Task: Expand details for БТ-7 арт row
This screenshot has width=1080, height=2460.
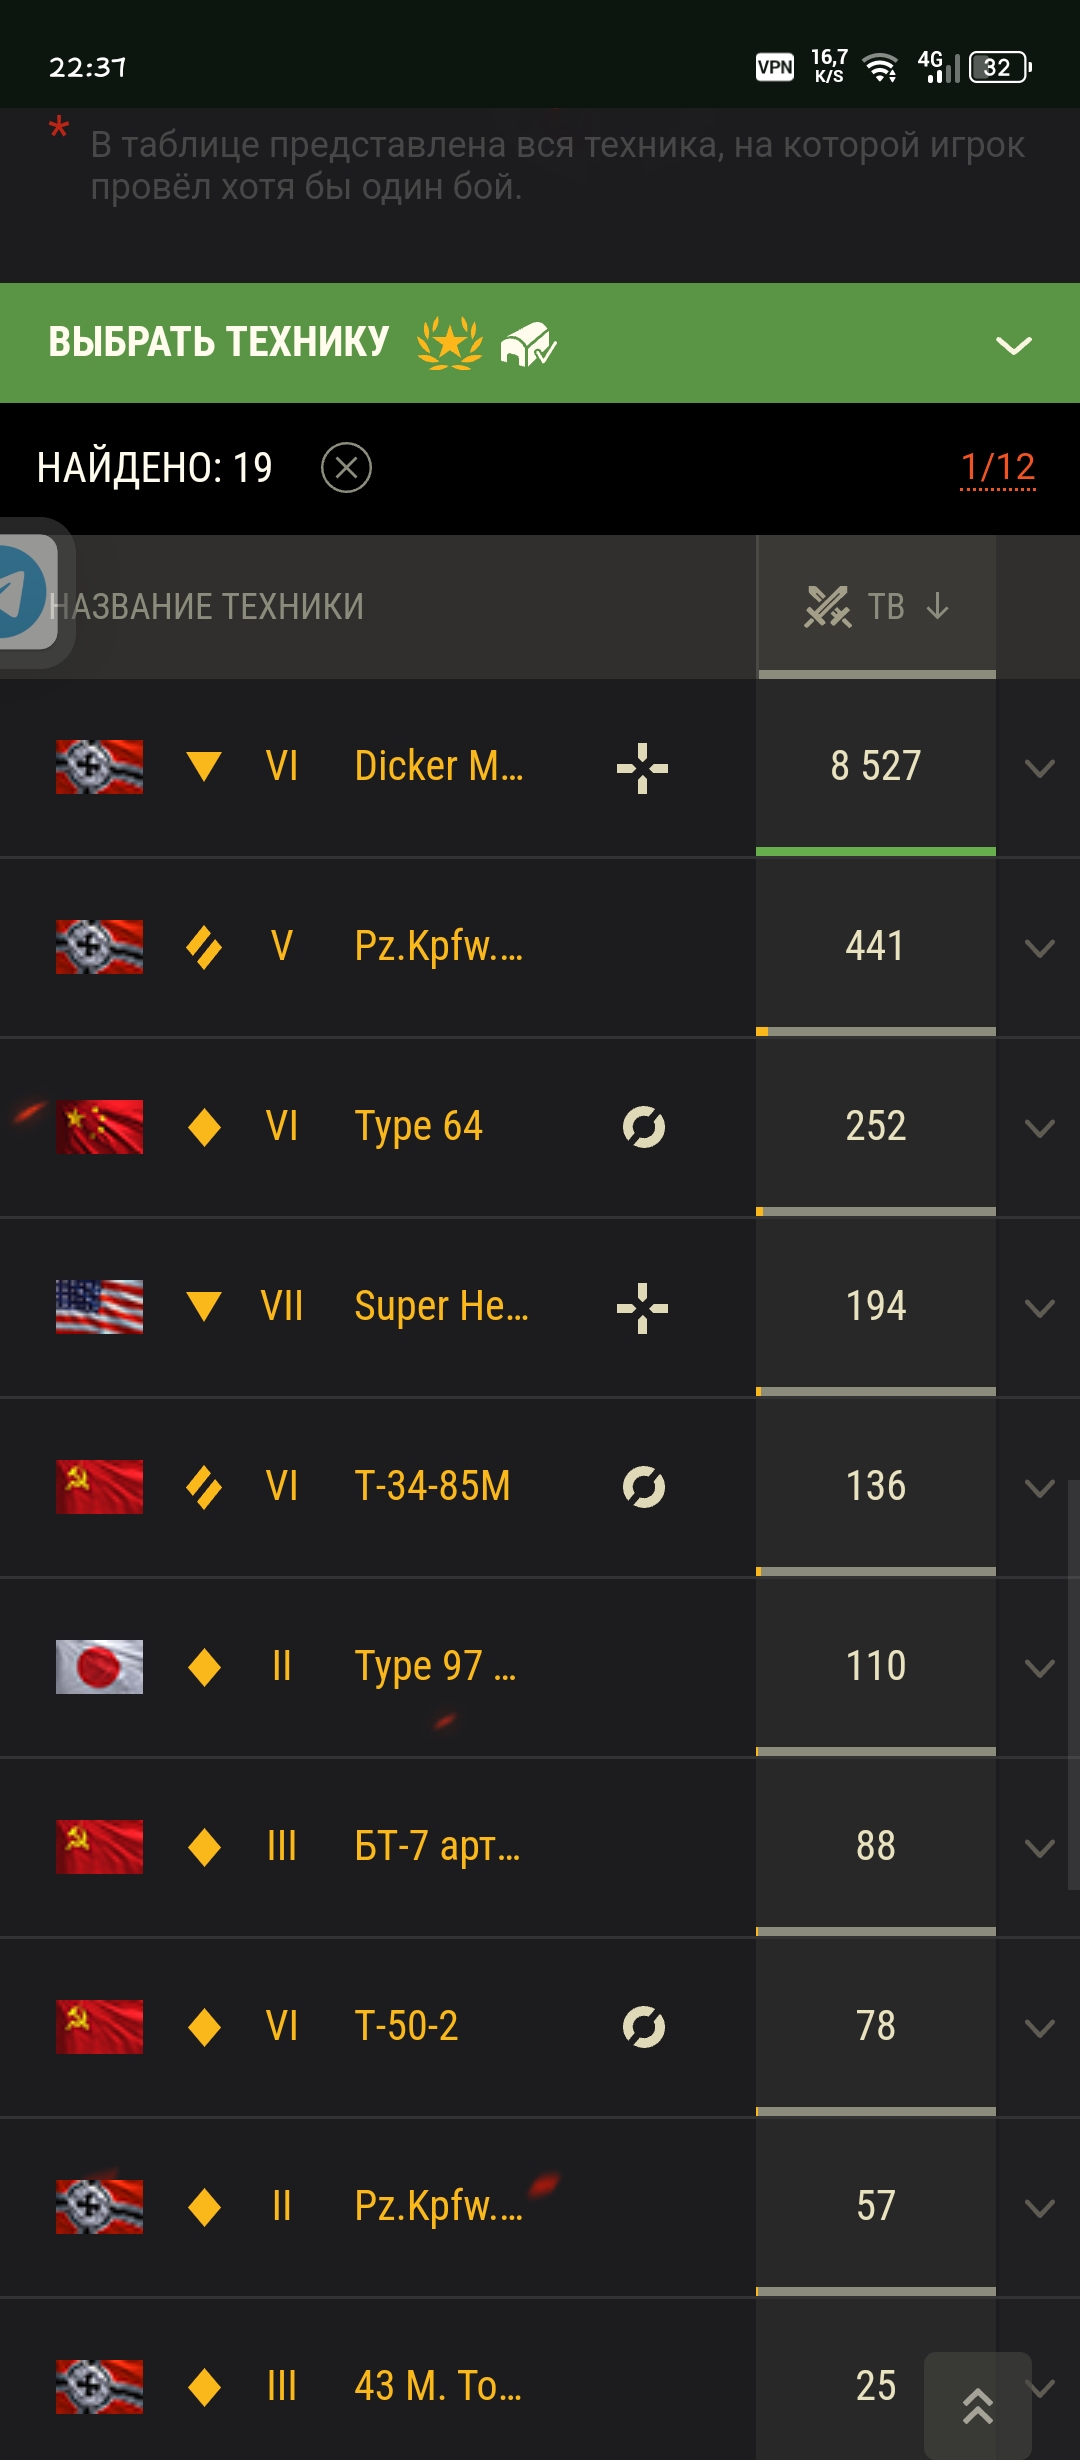Action: coord(1040,1848)
